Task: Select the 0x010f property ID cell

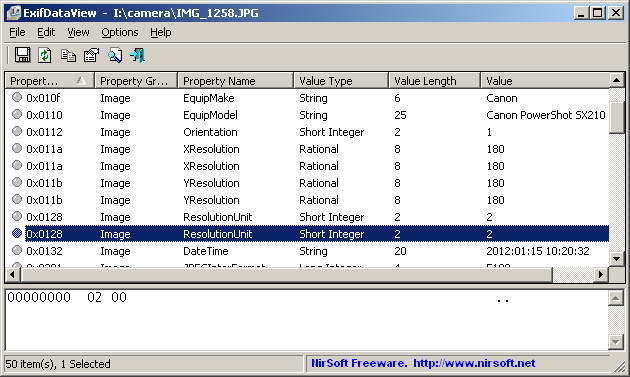Action: 43,98
